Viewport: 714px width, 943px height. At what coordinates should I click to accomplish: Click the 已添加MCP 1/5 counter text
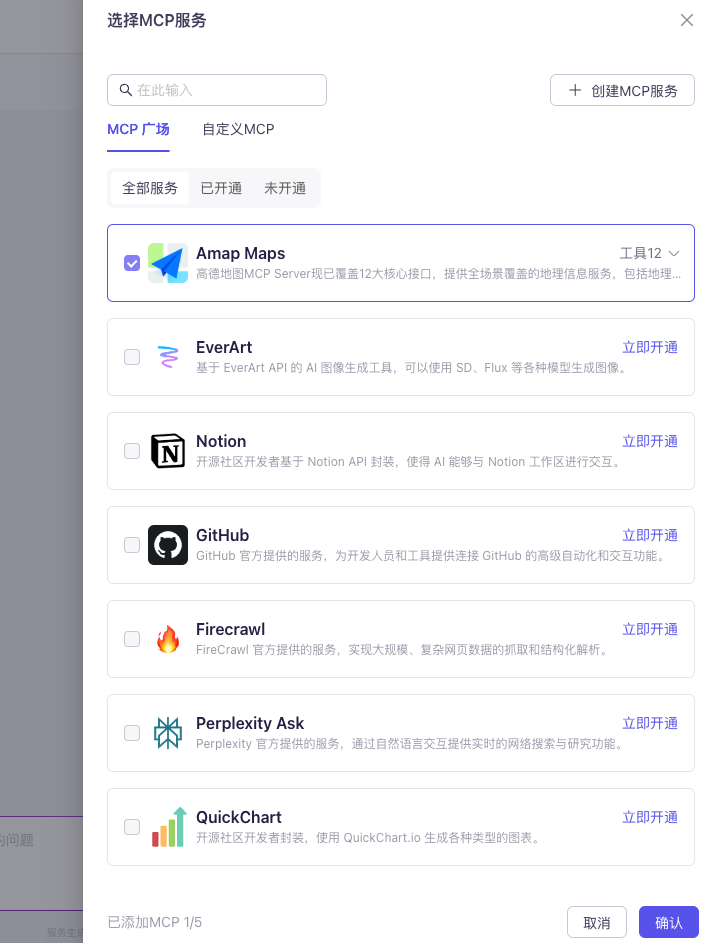(x=155, y=922)
